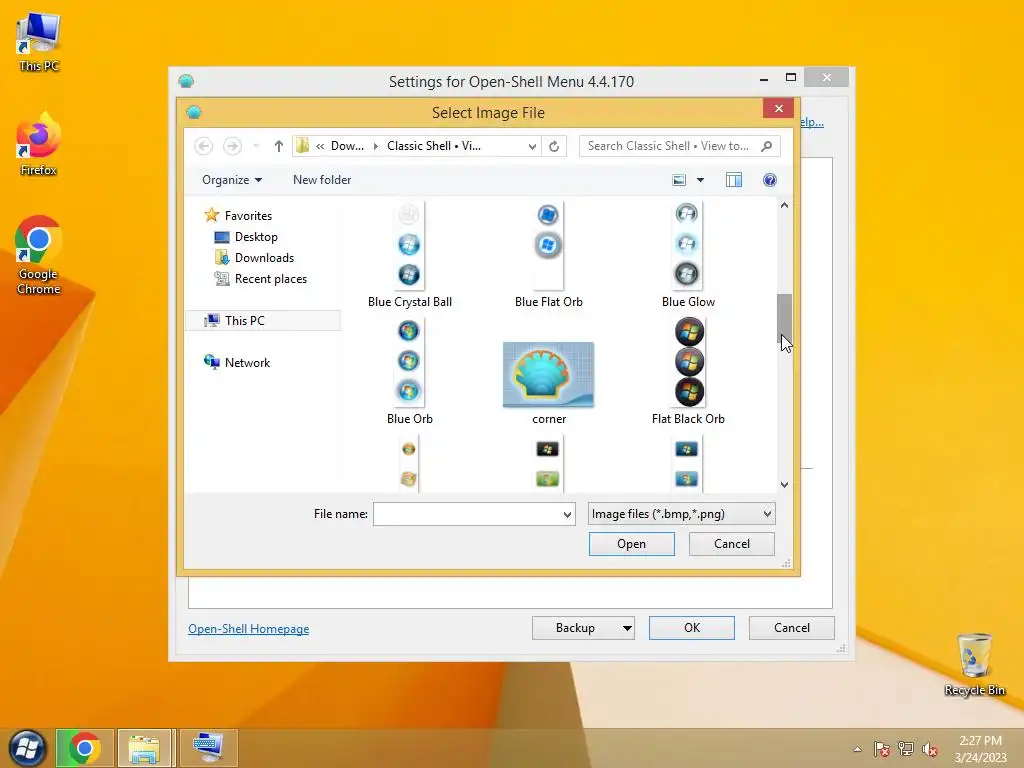The height and width of the screenshot is (768, 1024).
Task: Click the Help link in Settings window
Action: point(812,122)
